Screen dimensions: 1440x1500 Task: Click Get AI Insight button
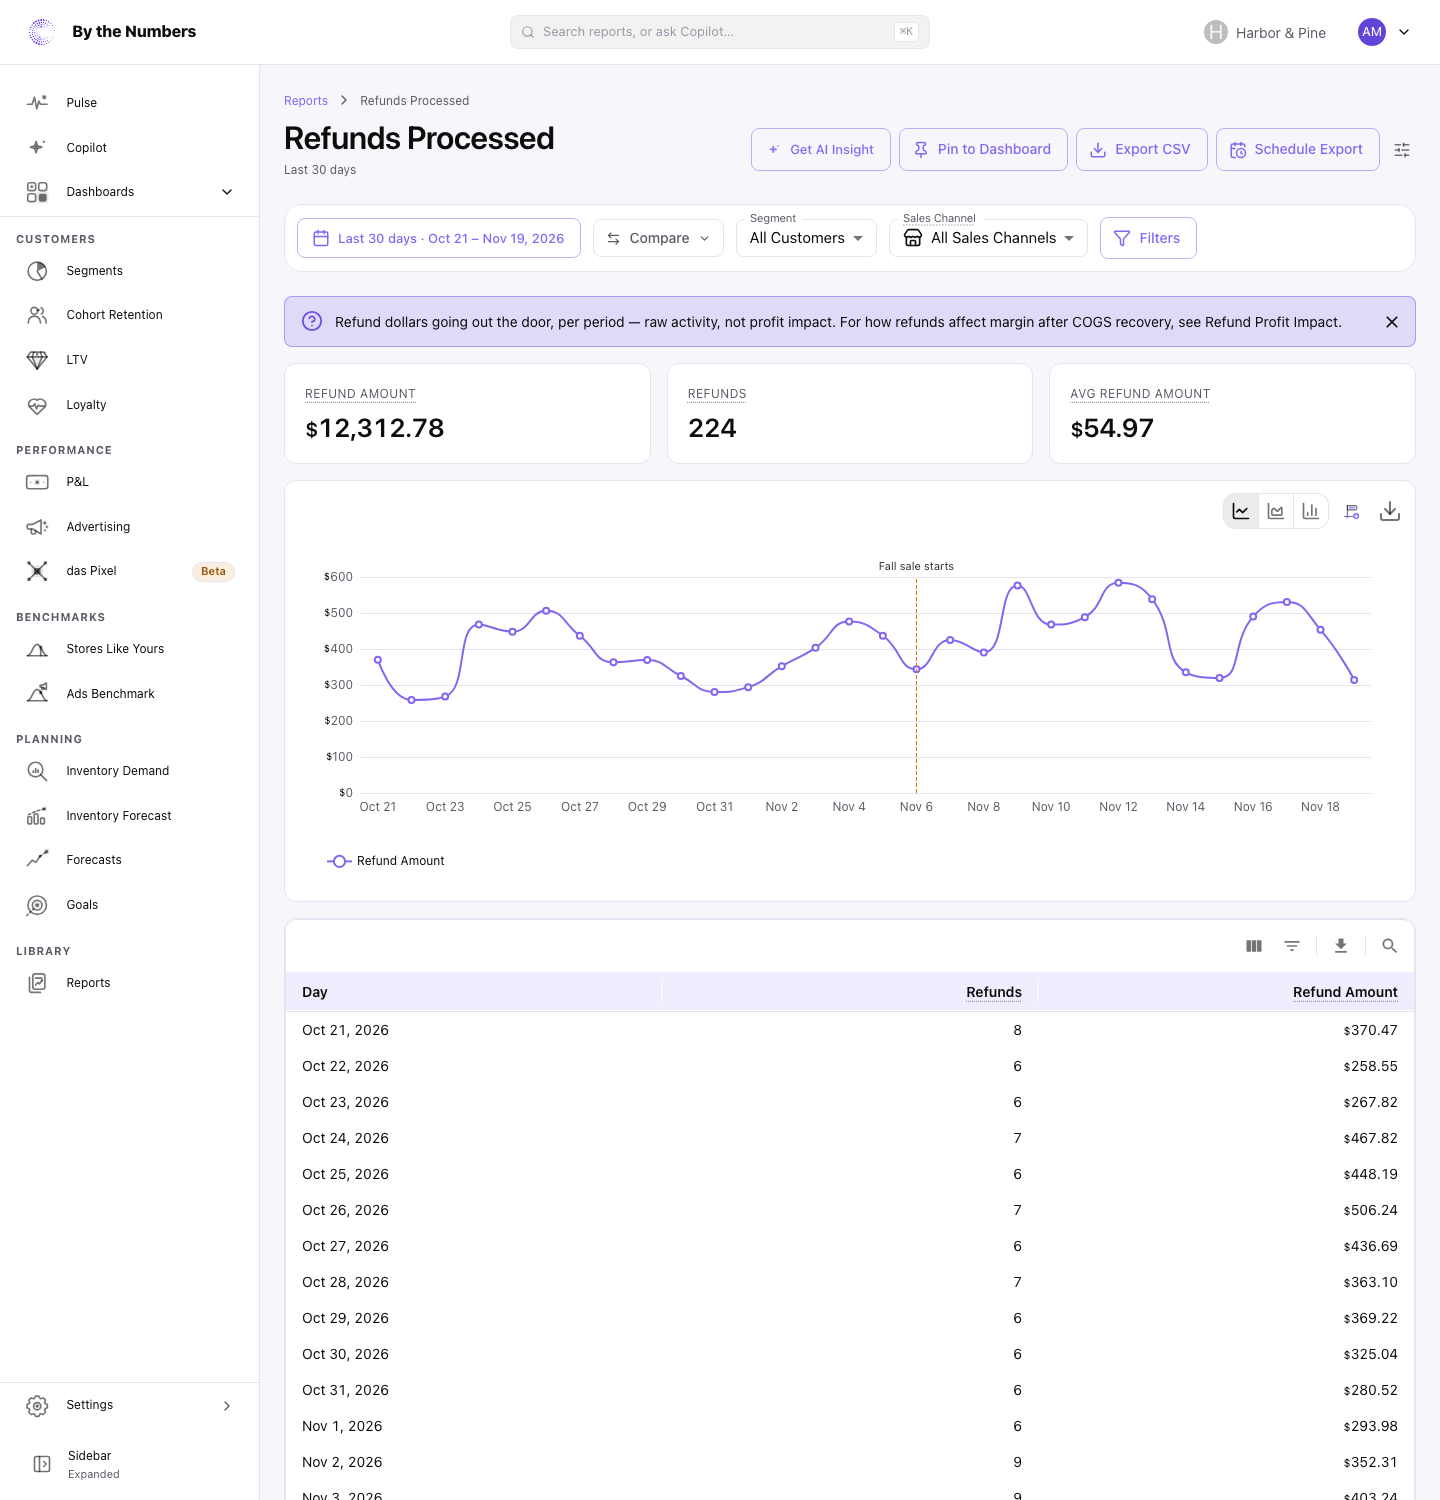[821, 150]
